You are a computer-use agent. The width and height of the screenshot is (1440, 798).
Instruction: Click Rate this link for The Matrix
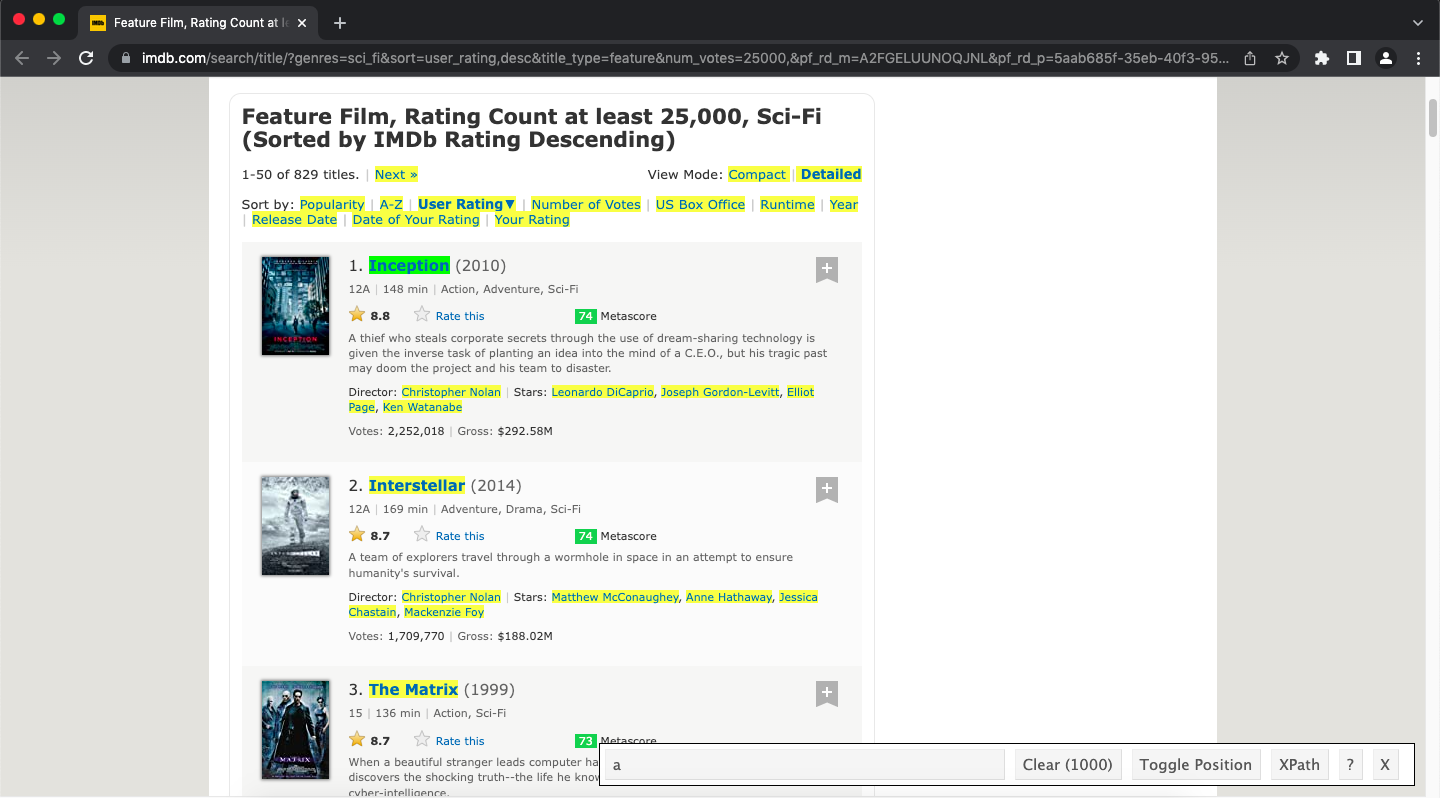(460, 741)
